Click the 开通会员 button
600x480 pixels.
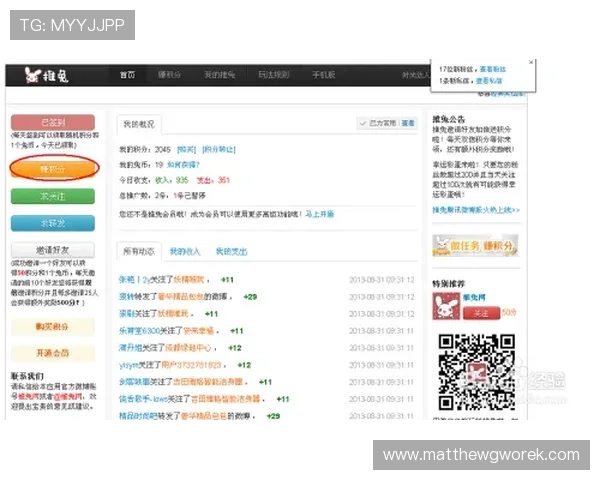pyautogui.click(x=52, y=353)
